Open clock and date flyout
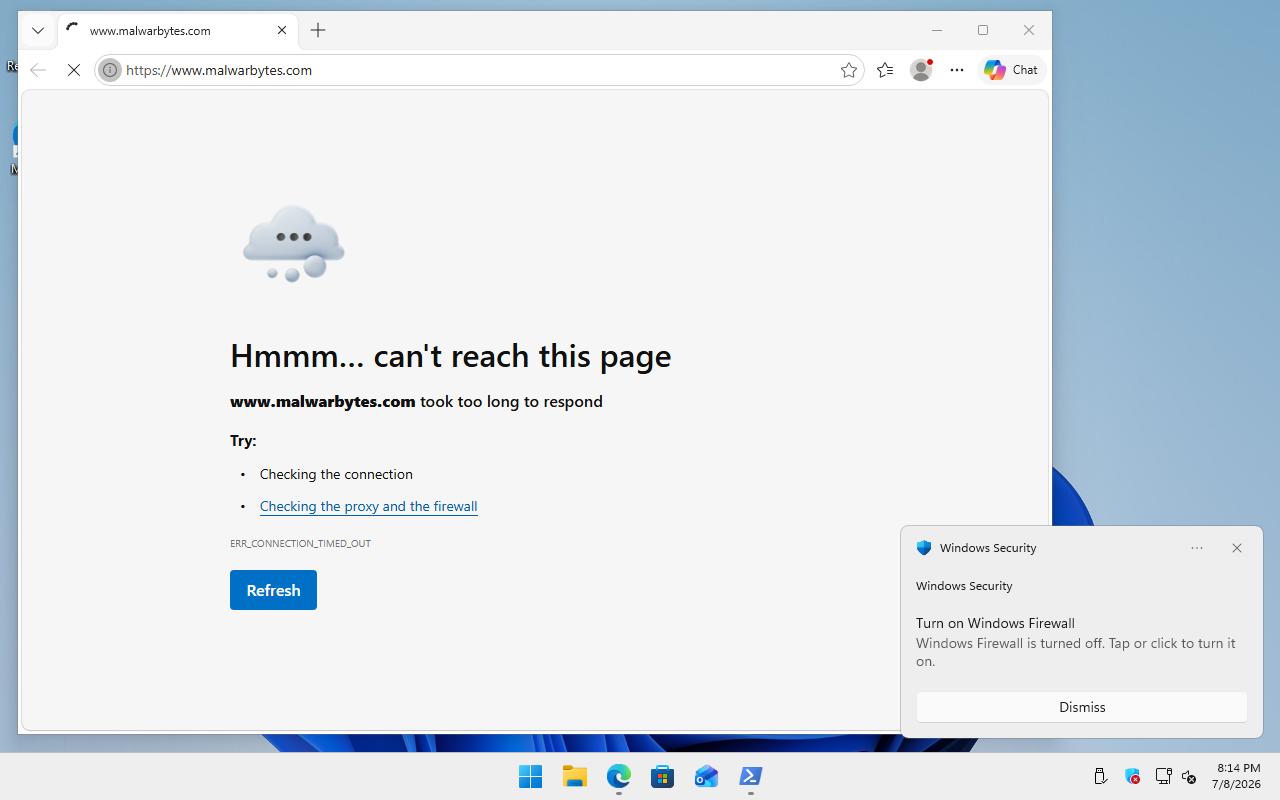 click(1238, 776)
